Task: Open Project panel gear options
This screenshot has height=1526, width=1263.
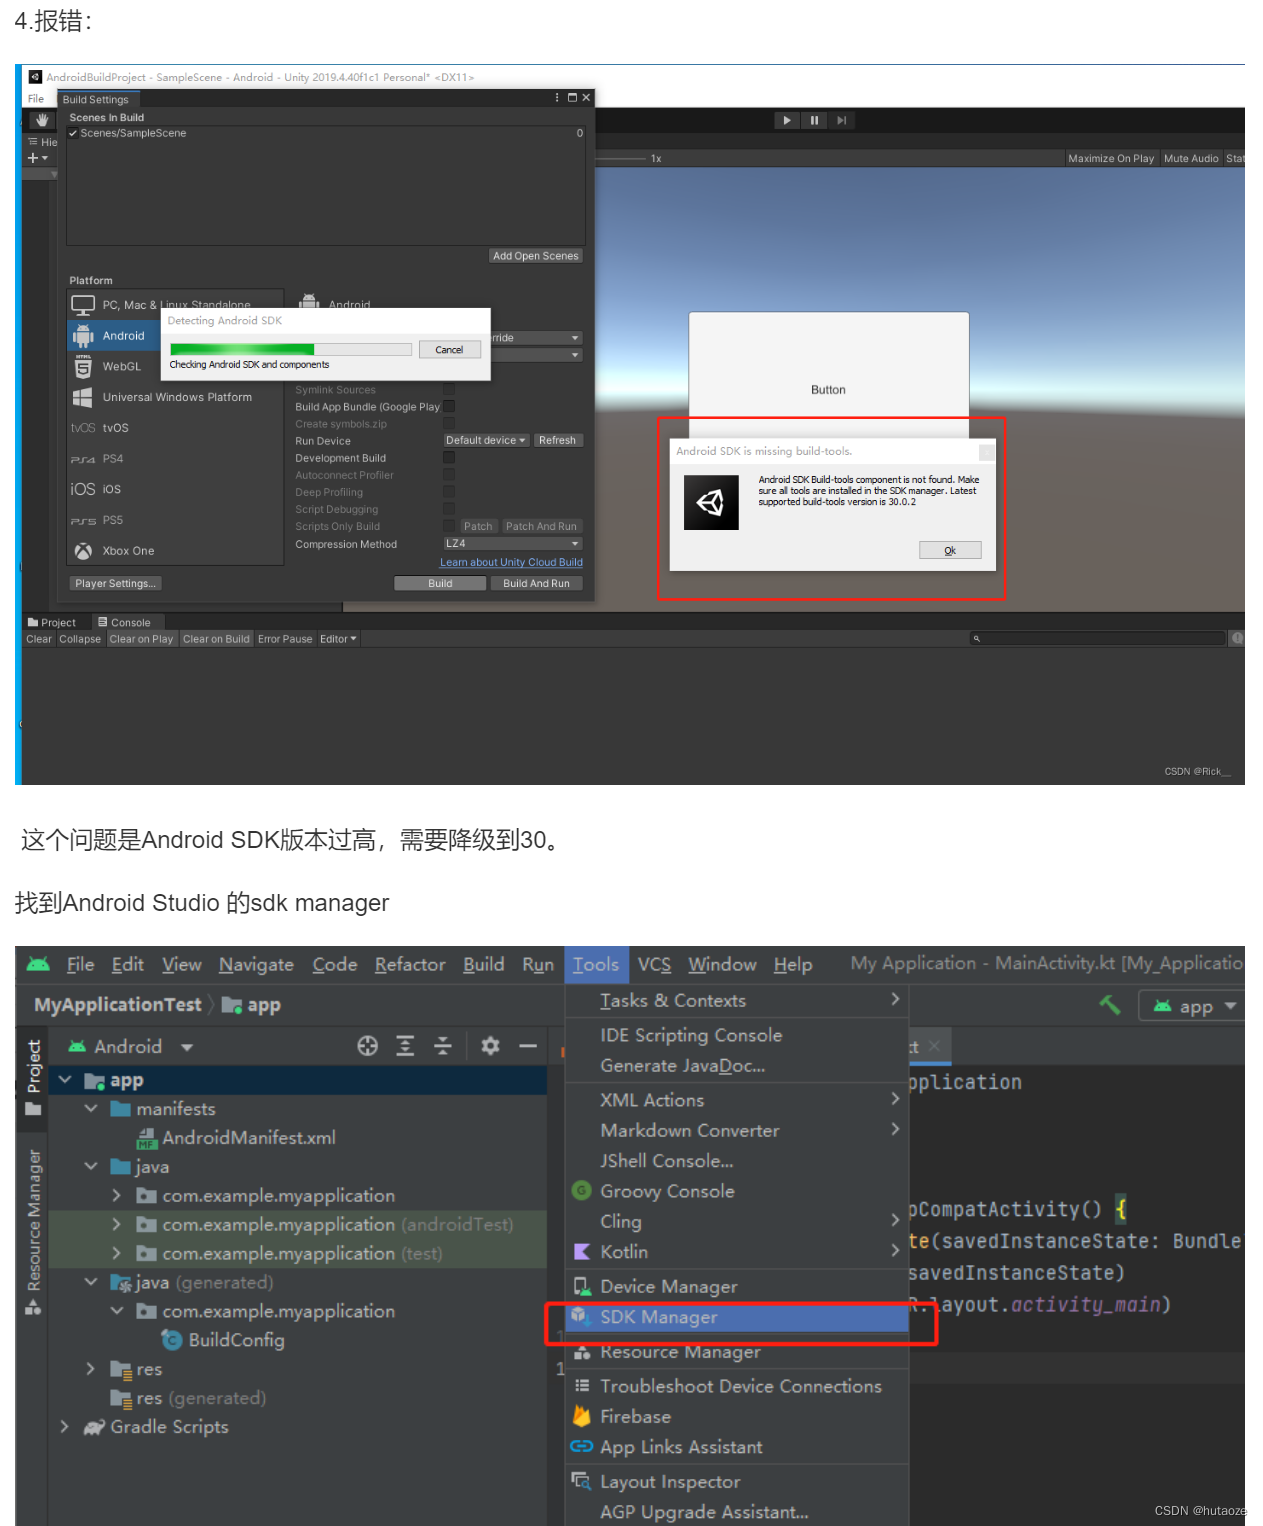Action: point(490,1046)
